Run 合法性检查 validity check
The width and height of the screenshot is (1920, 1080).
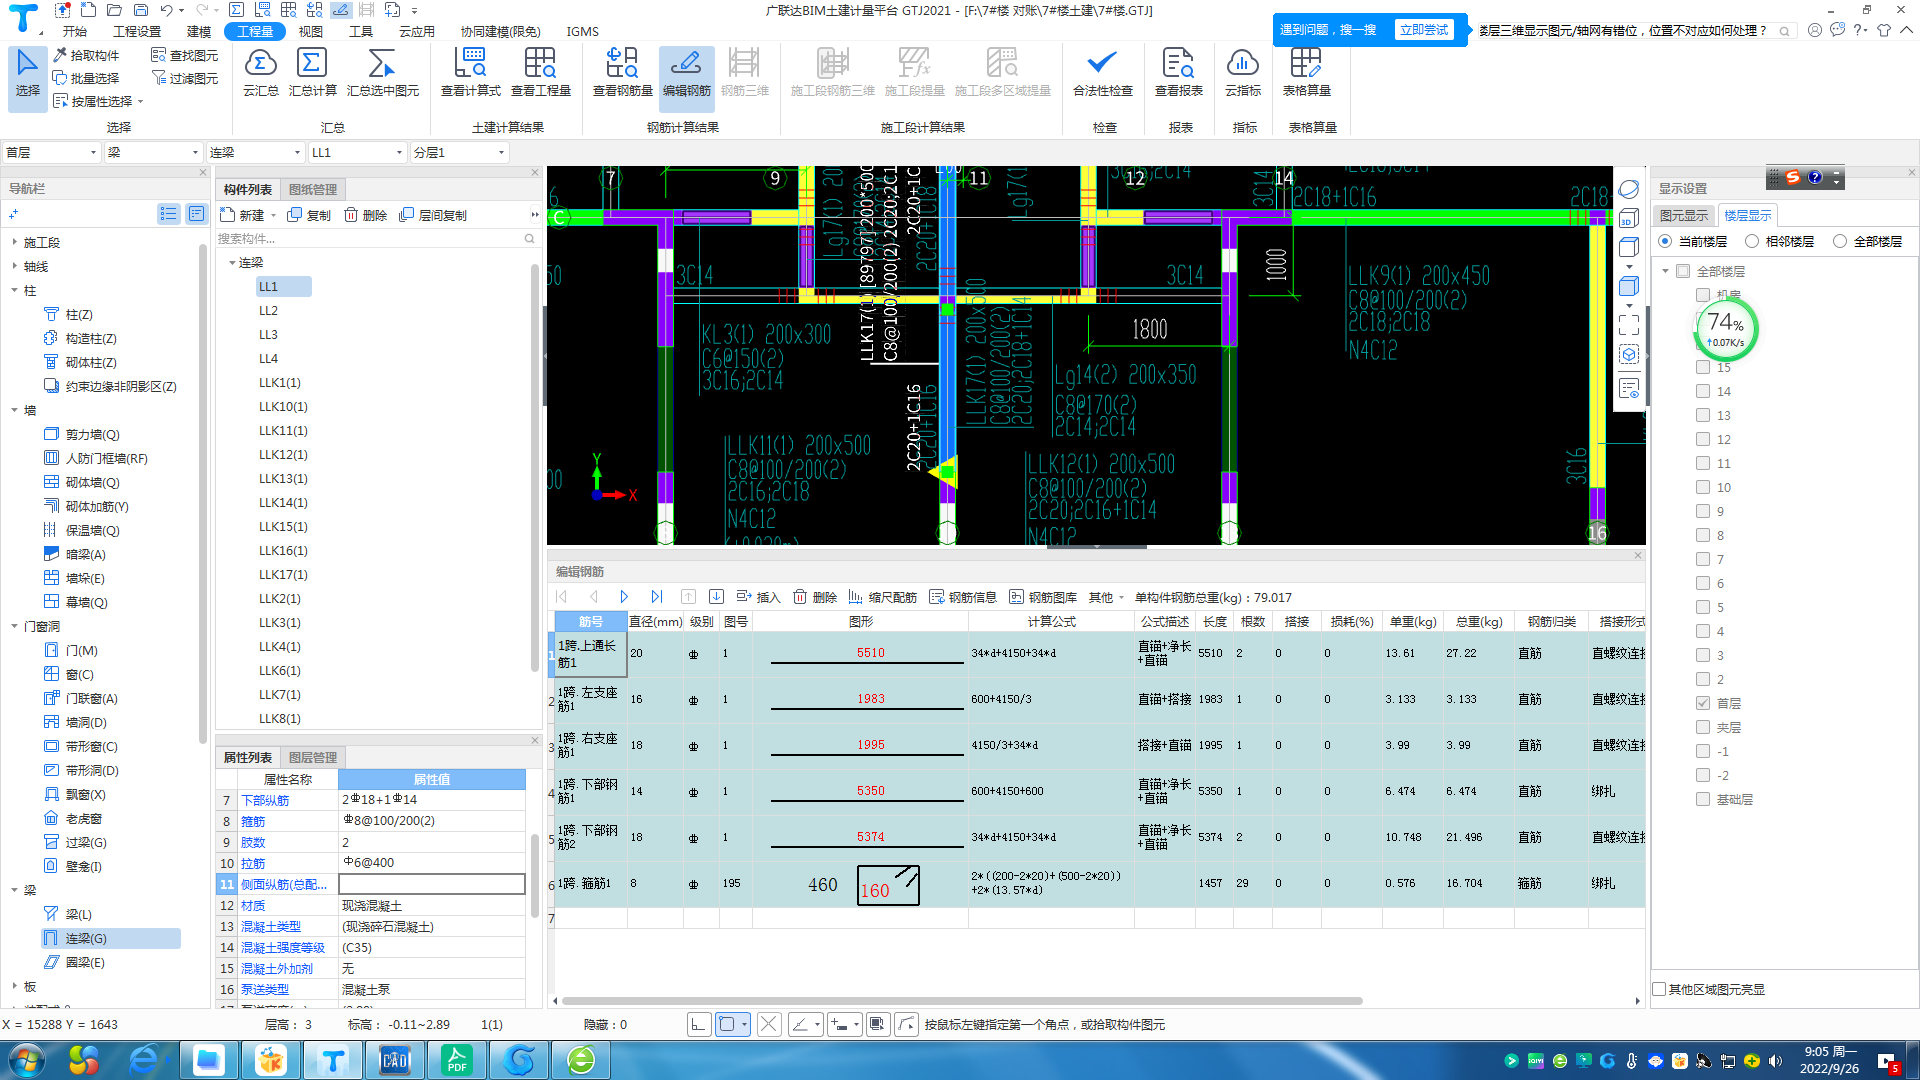[1102, 72]
